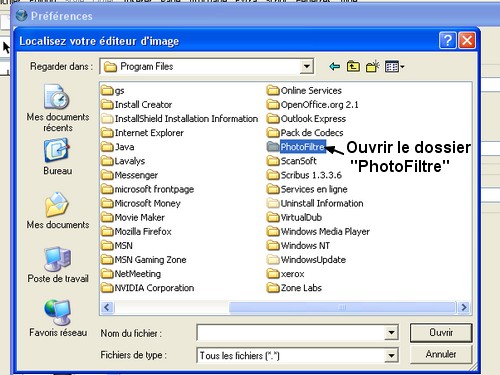Click the horizontal scrollbar thumb
500x375 pixels.
point(342,307)
